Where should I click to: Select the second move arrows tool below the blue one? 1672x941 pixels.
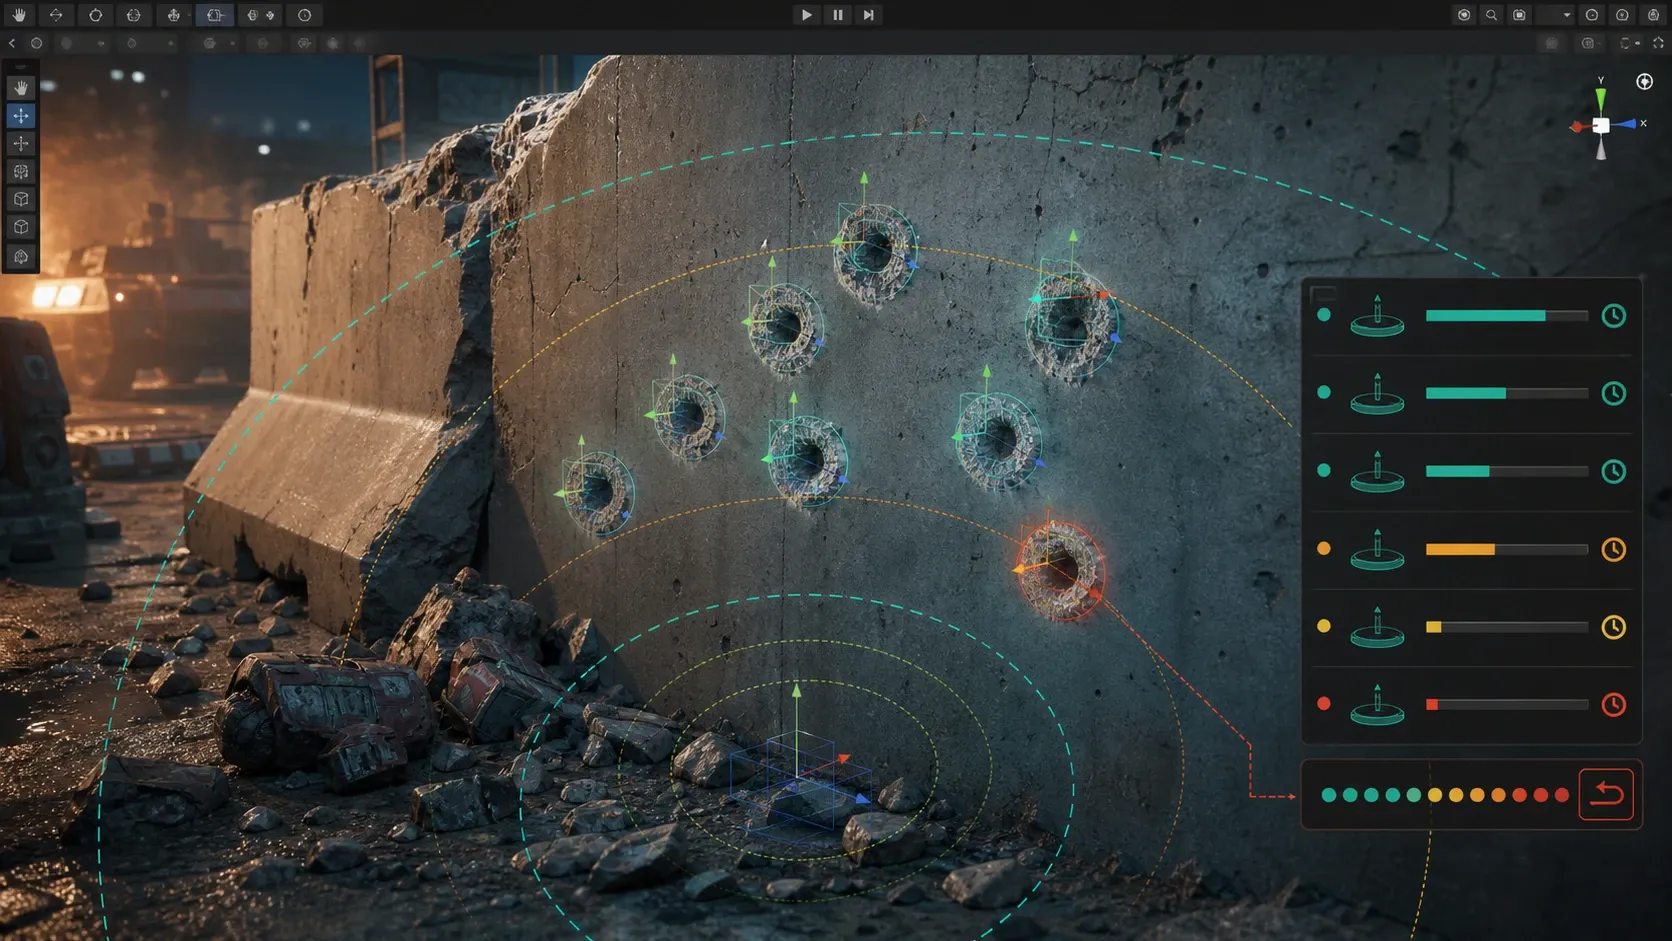21,144
